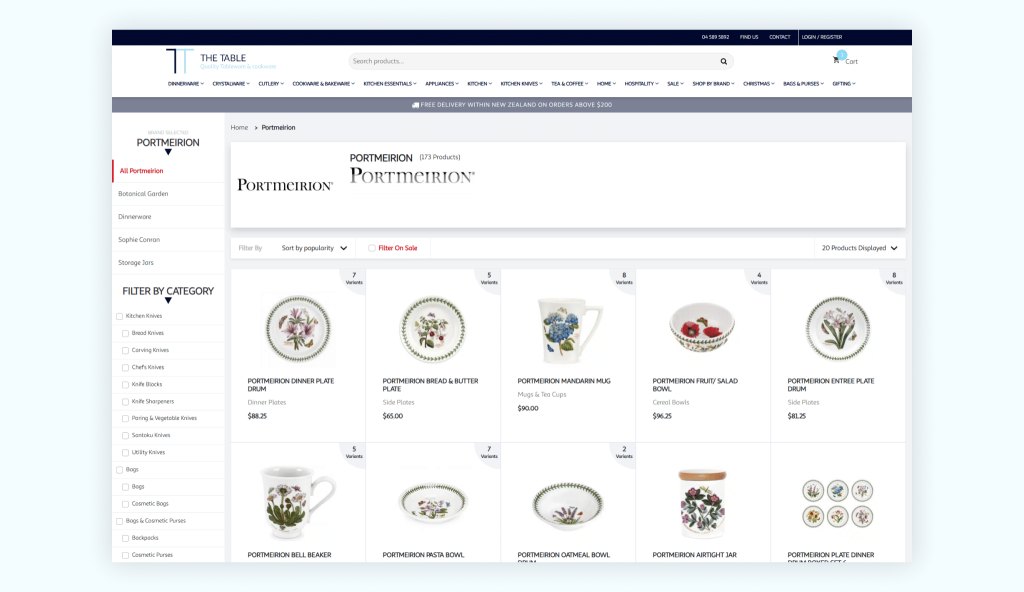The image size is (1024, 592).
Task: Click the Find Us link
Action: coord(749,37)
